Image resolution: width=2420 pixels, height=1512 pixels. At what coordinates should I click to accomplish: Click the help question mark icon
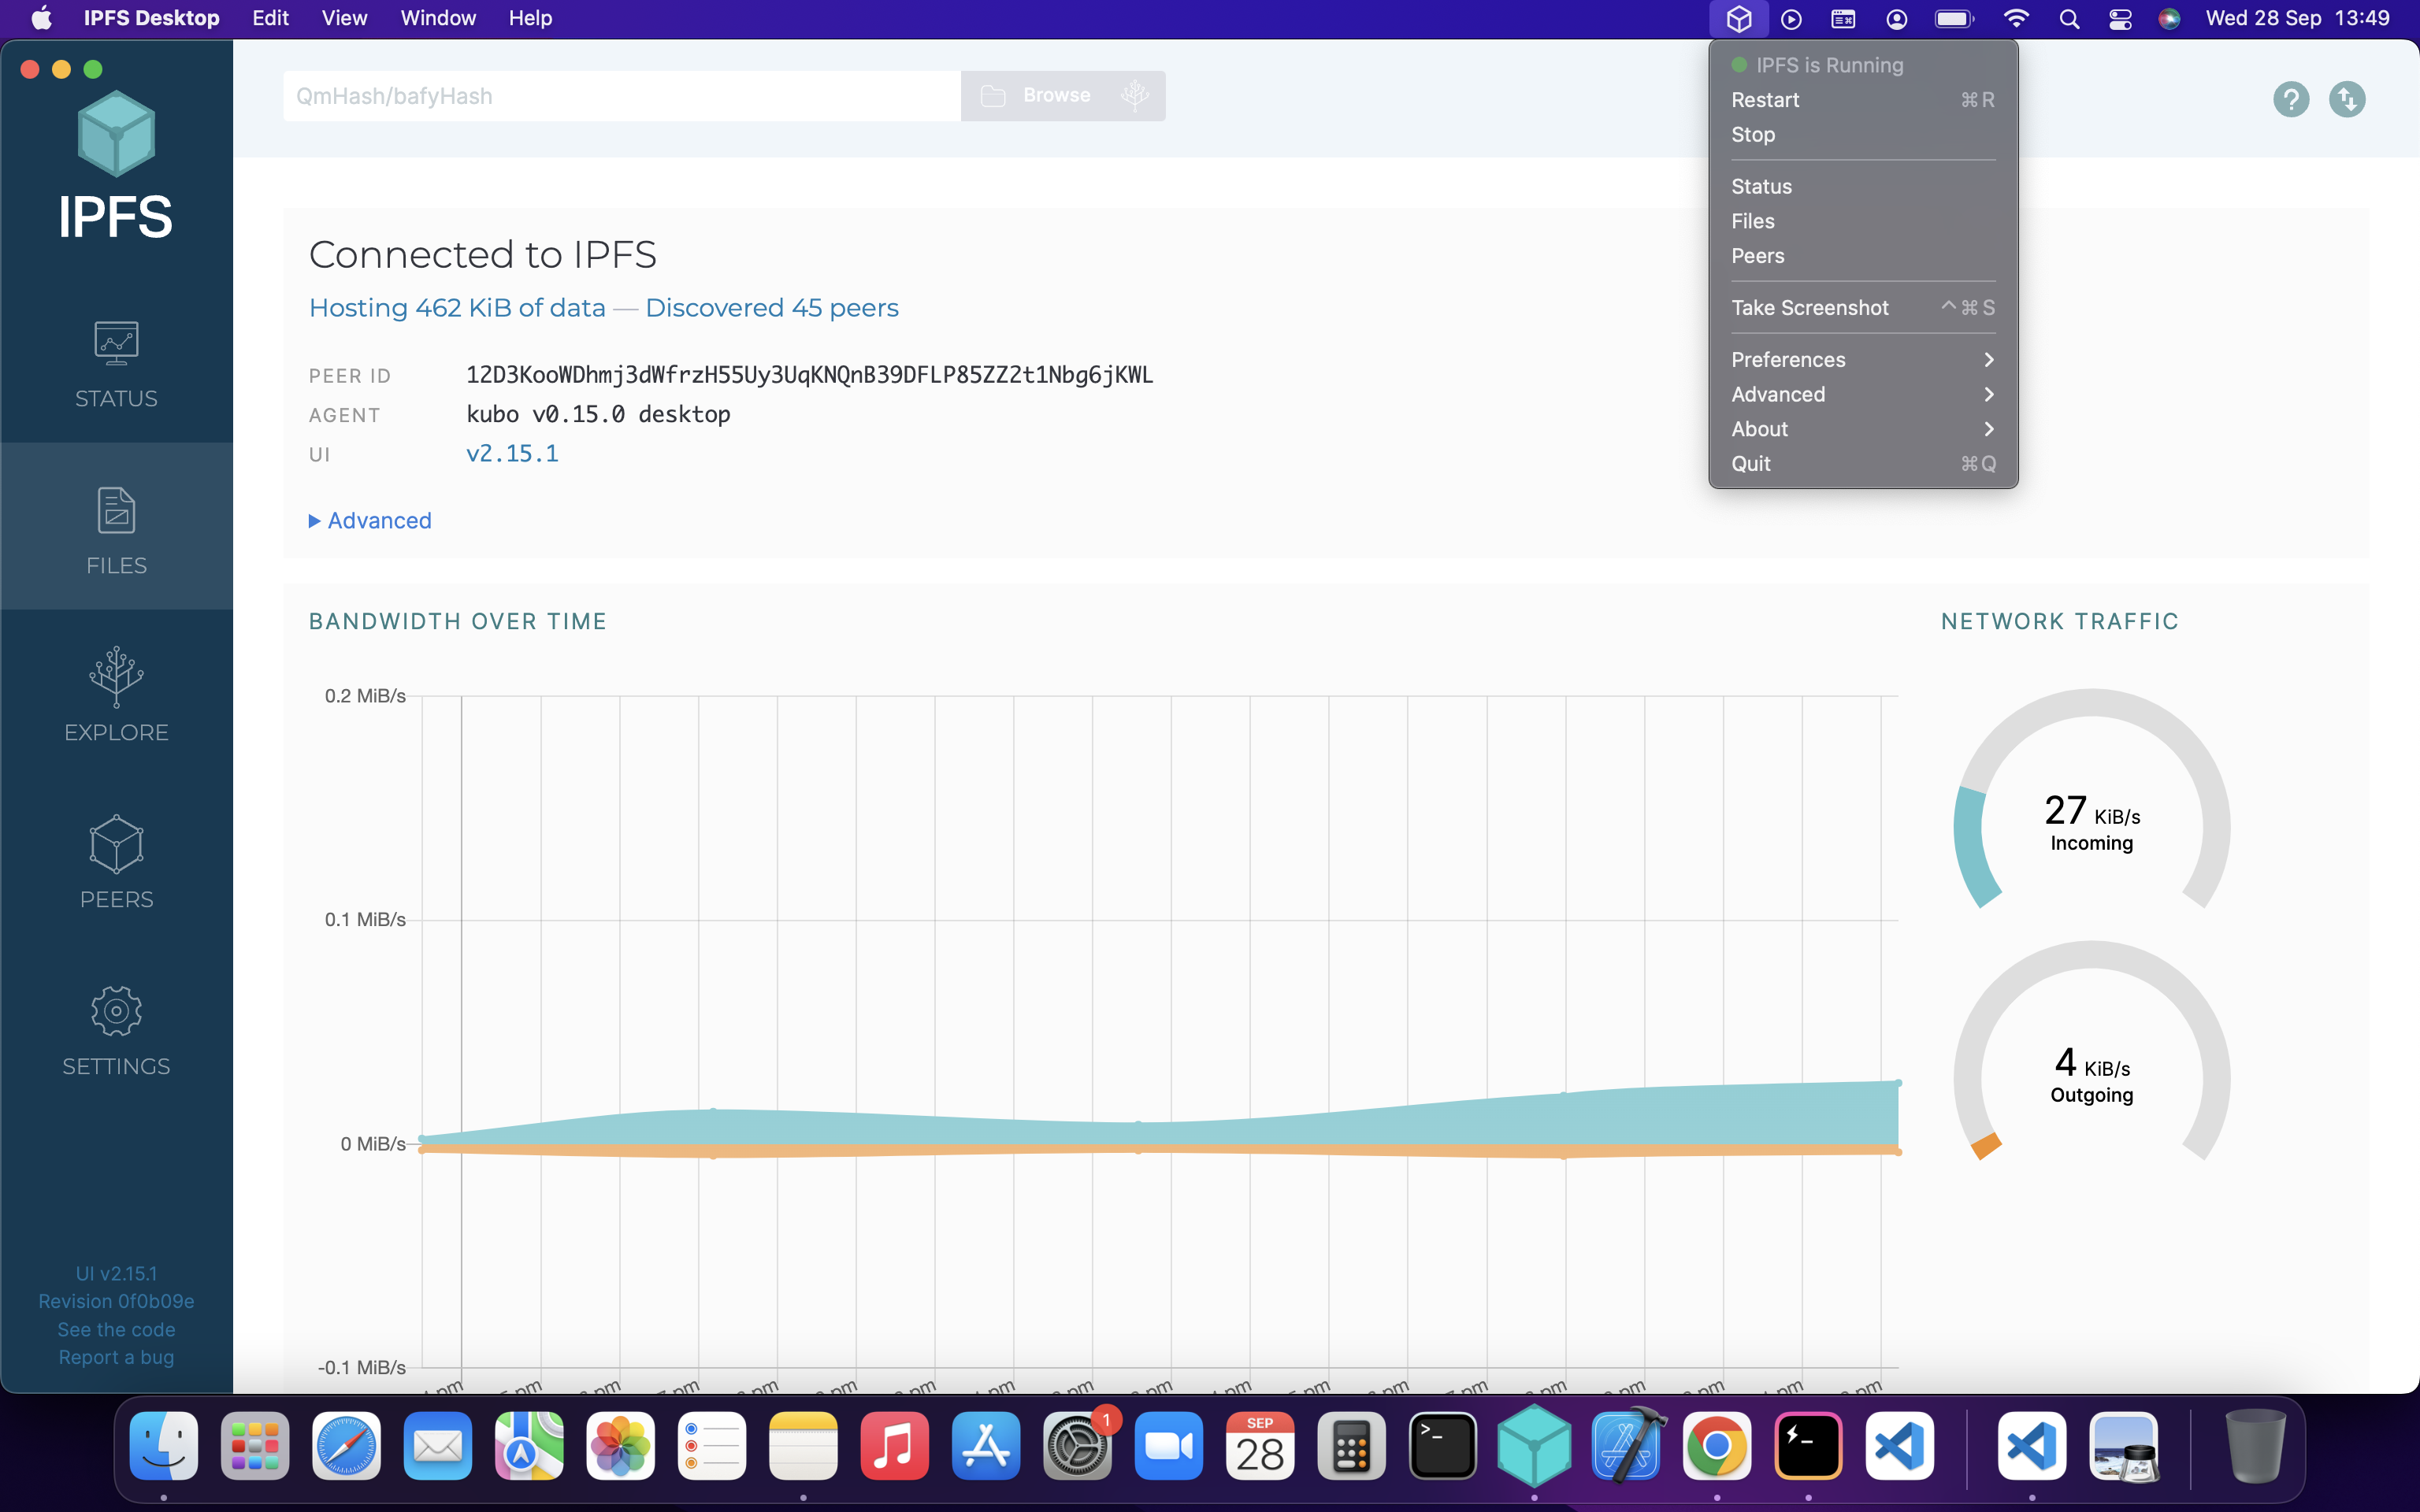(x=2290, y=98)
